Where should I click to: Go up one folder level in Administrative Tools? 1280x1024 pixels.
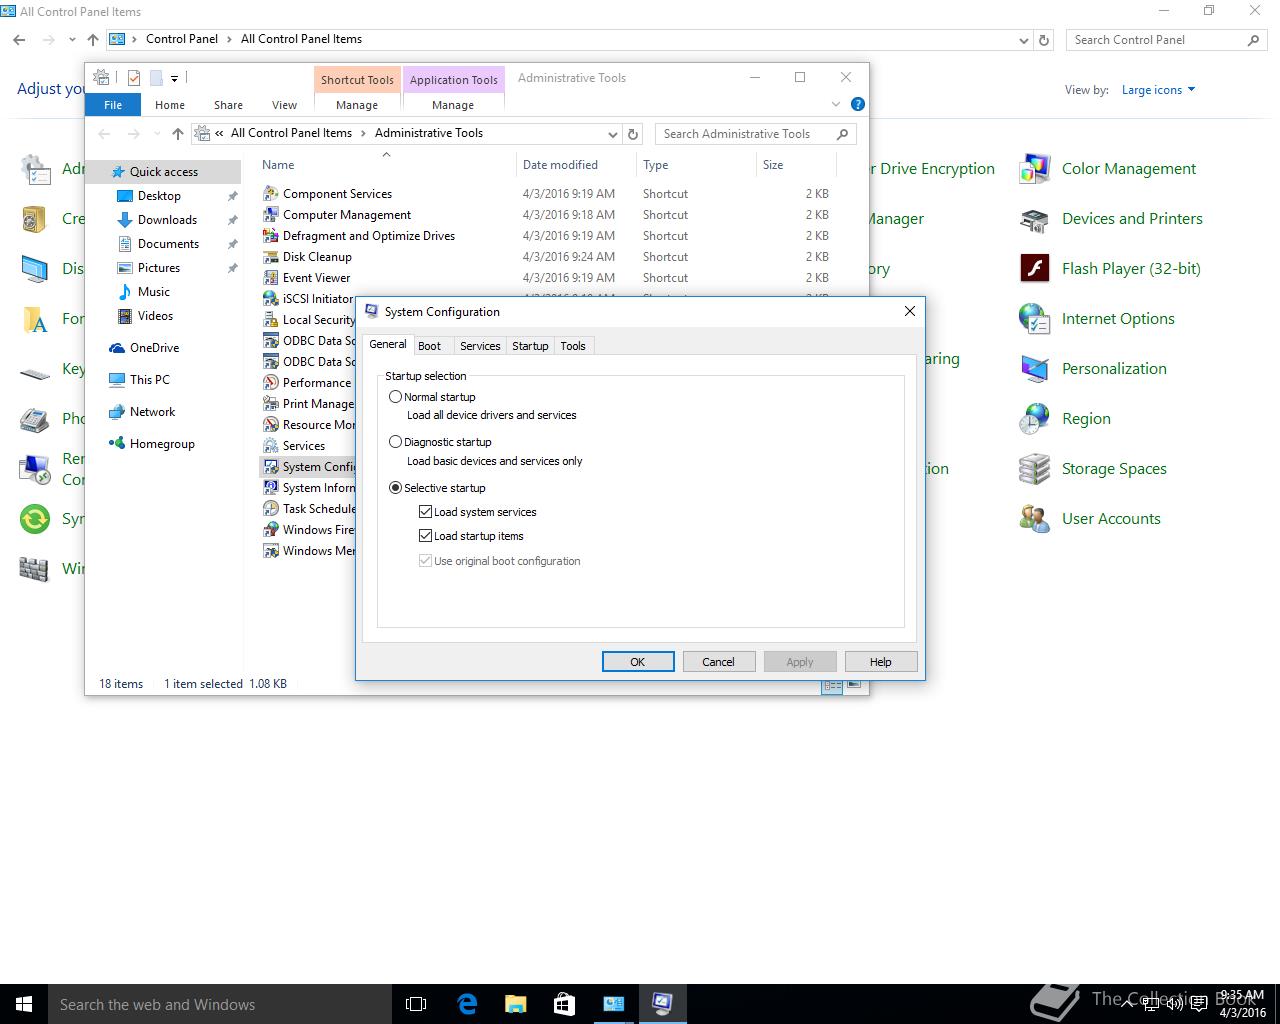[x=178, y=134]
